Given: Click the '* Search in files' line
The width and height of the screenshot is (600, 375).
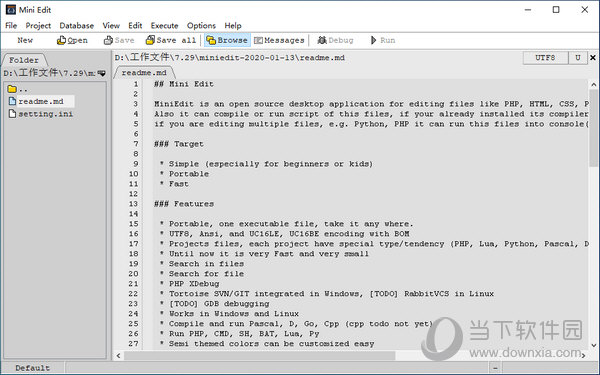Looking at the screenshot, I should [202, 264].
